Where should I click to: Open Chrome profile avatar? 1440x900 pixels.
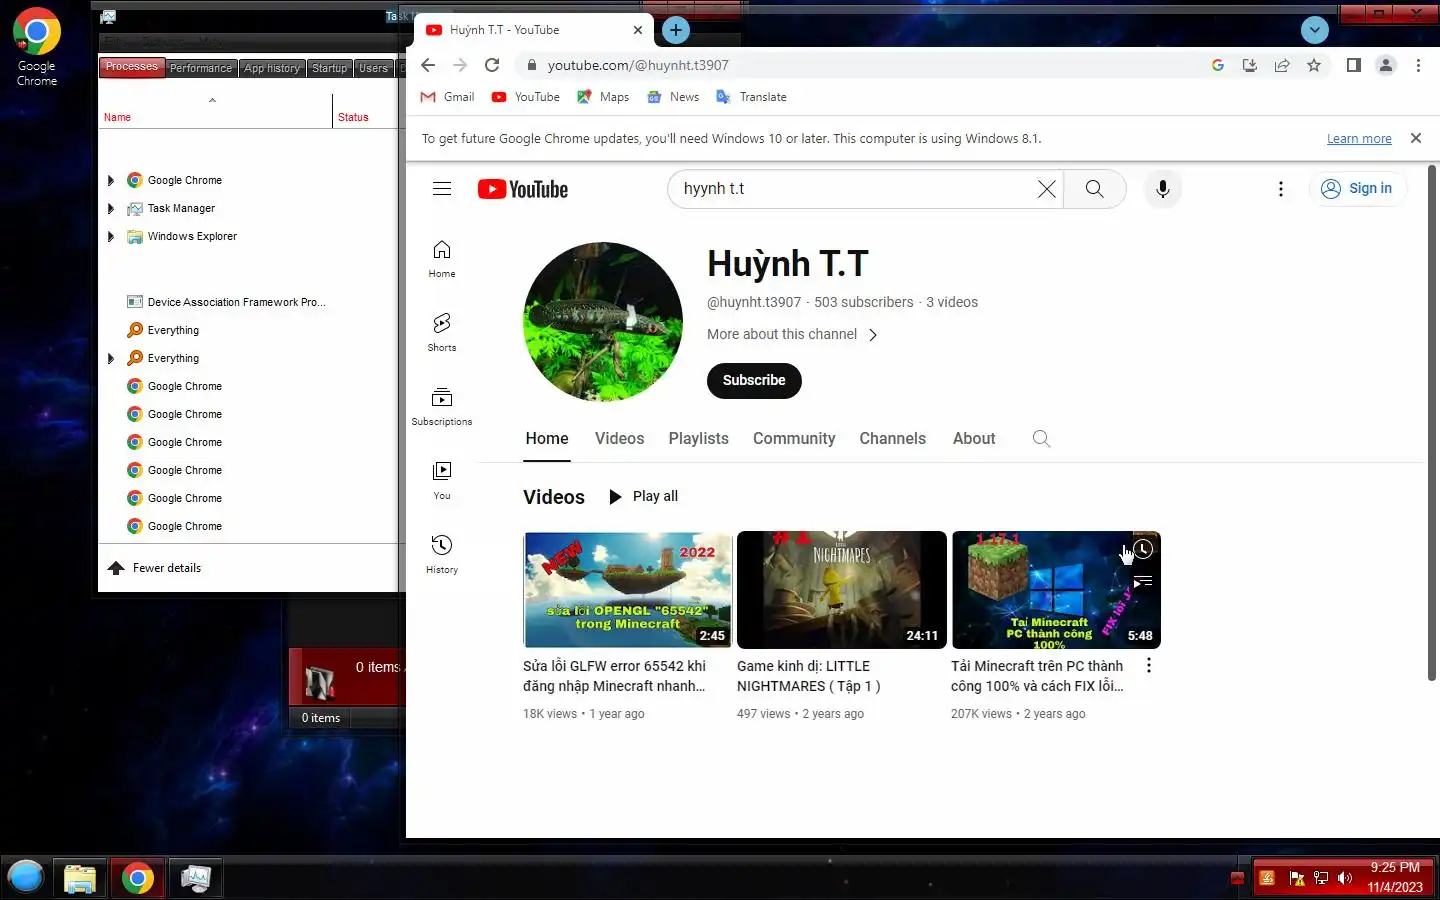(1386, 65)
